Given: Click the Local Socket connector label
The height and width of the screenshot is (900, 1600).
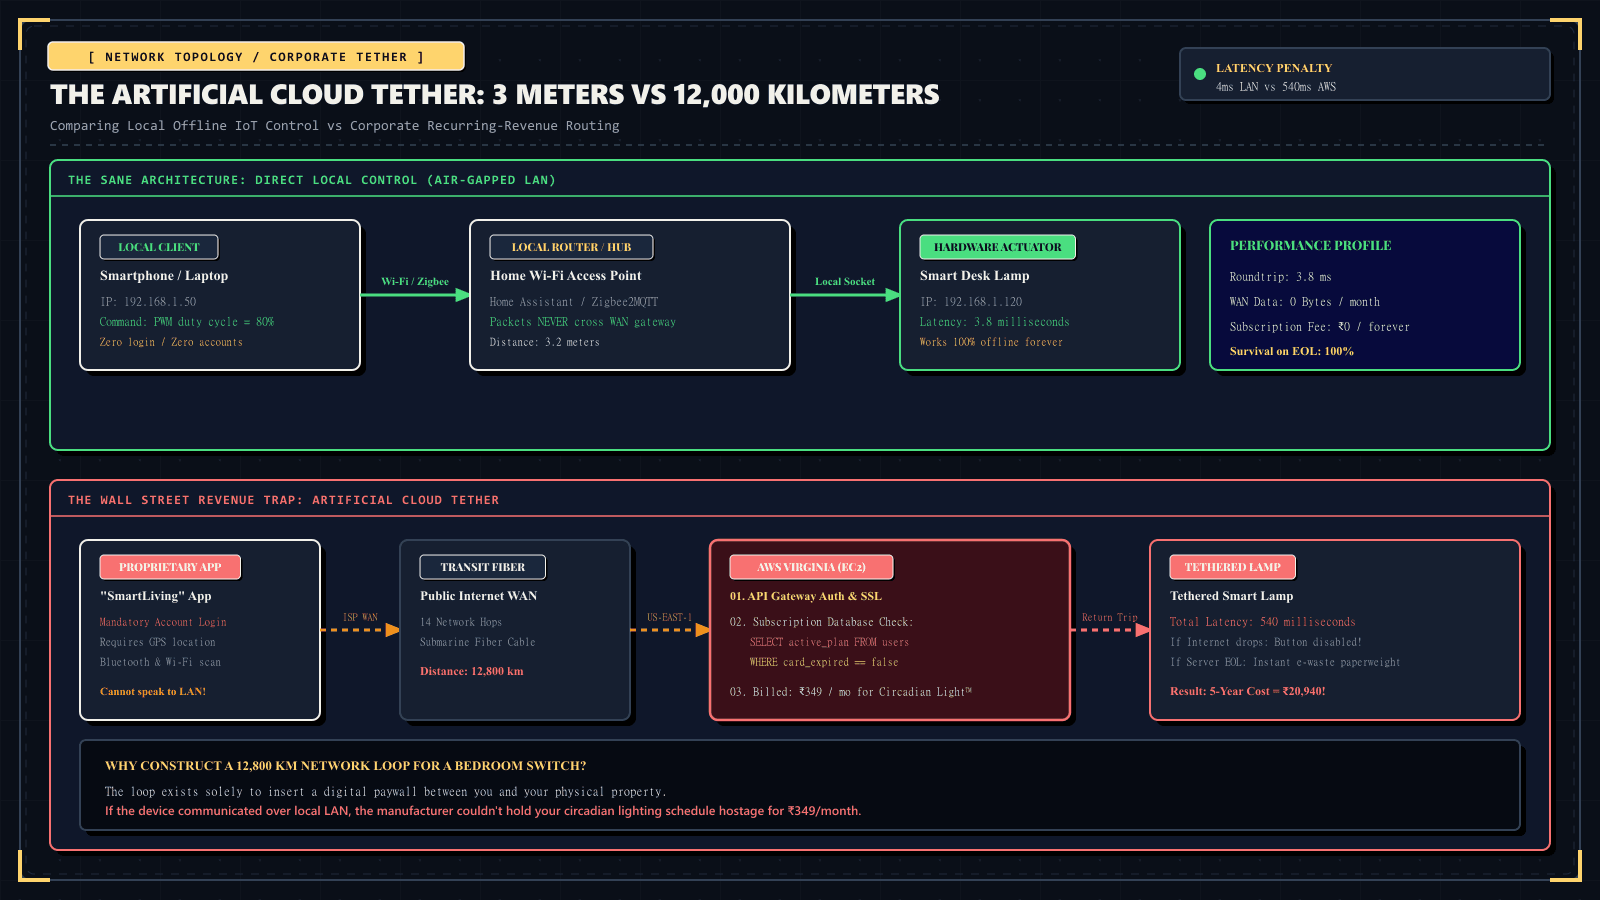Looking at the screenshot, I should (845, 281).
